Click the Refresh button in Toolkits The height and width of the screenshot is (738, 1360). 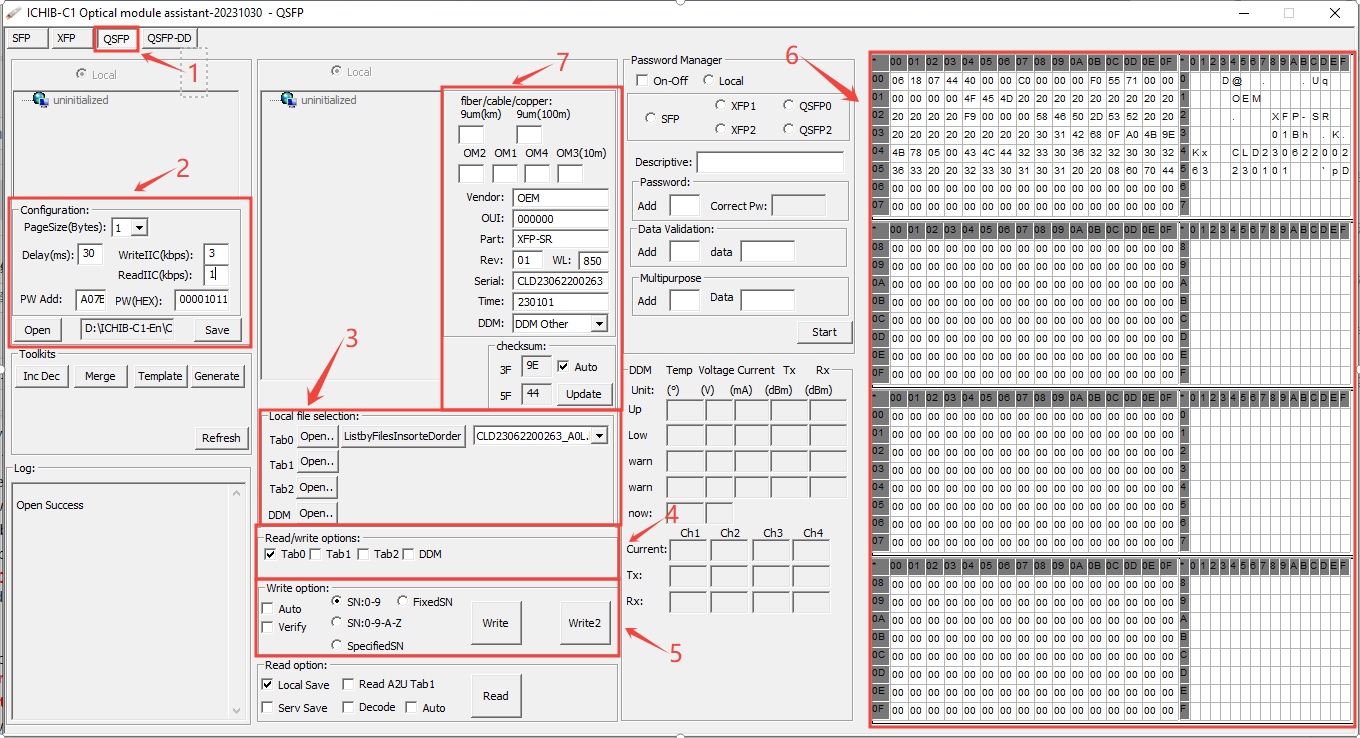click(x=221, y=438)
